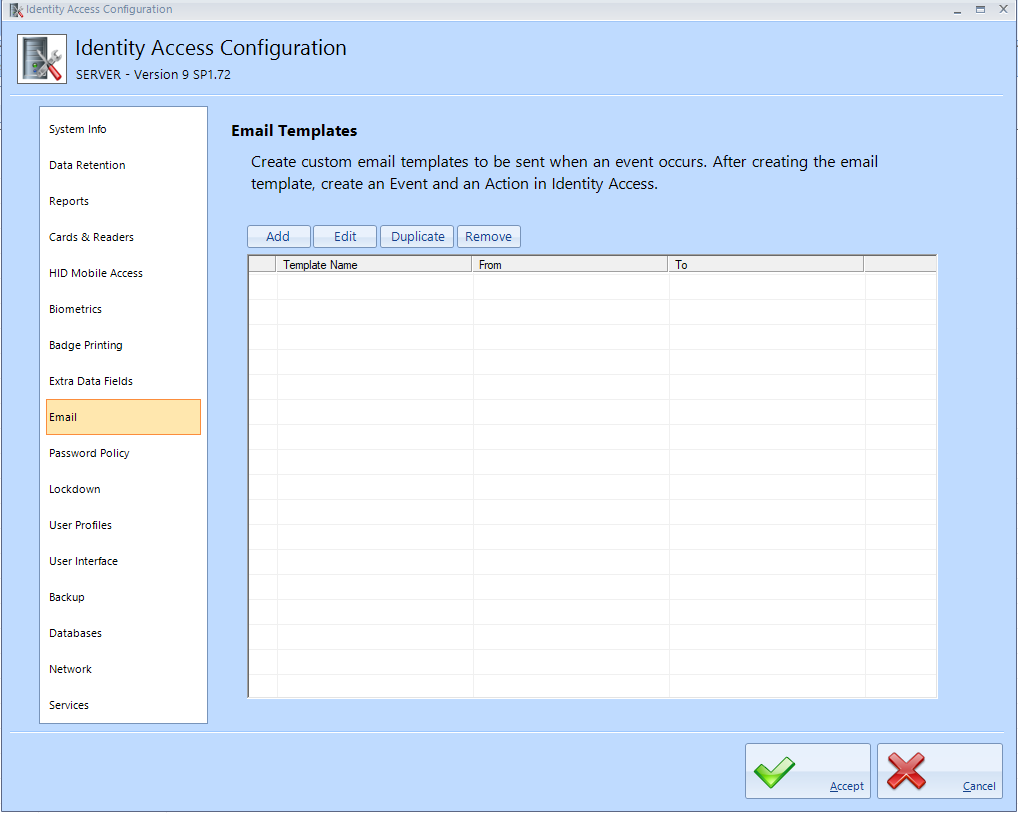Click the Remove template button

[488, 236]
